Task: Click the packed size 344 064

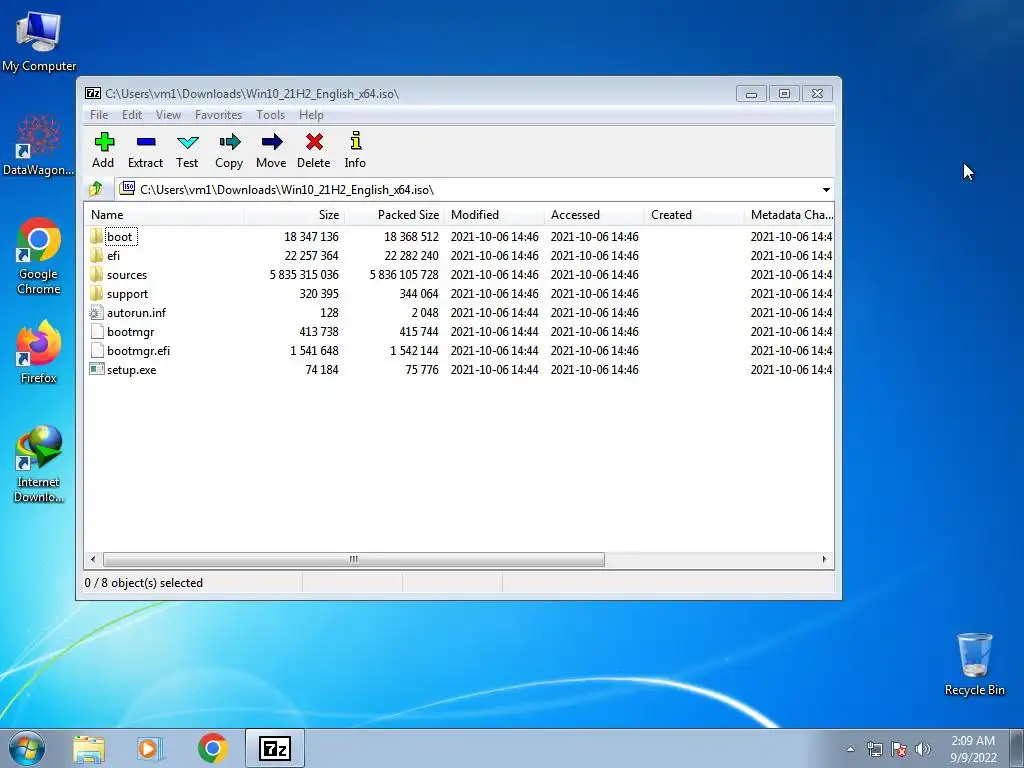Action: click(419, 294)
